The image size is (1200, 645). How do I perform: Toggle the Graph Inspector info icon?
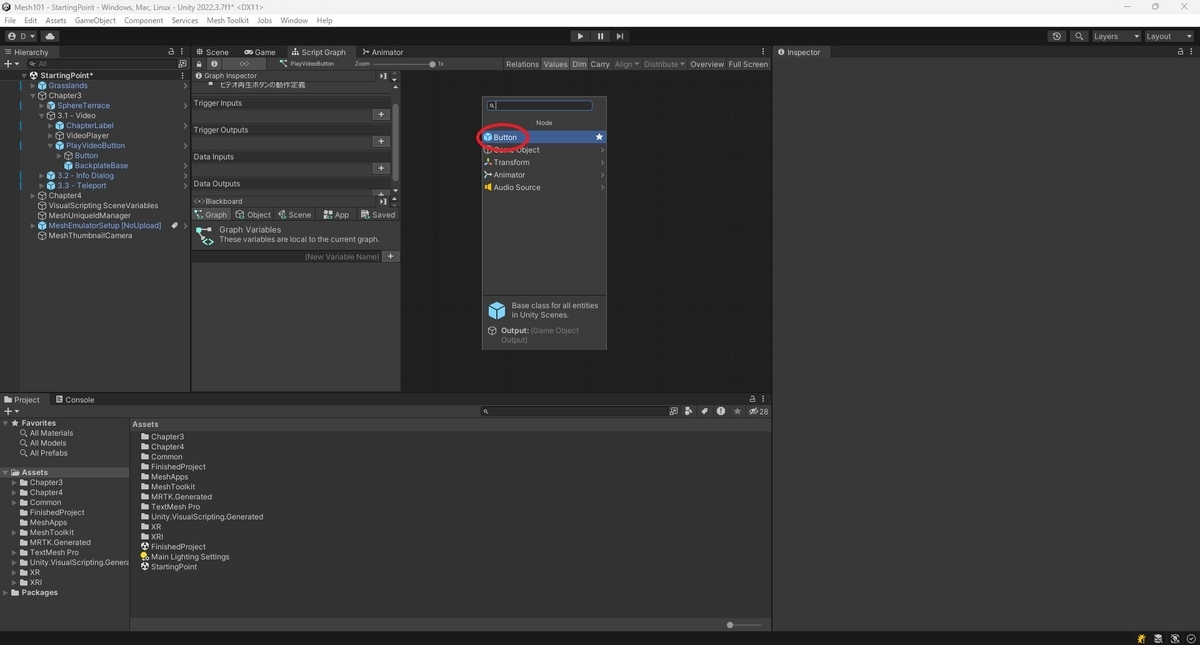pyautogui.click(x=214, y=64)
